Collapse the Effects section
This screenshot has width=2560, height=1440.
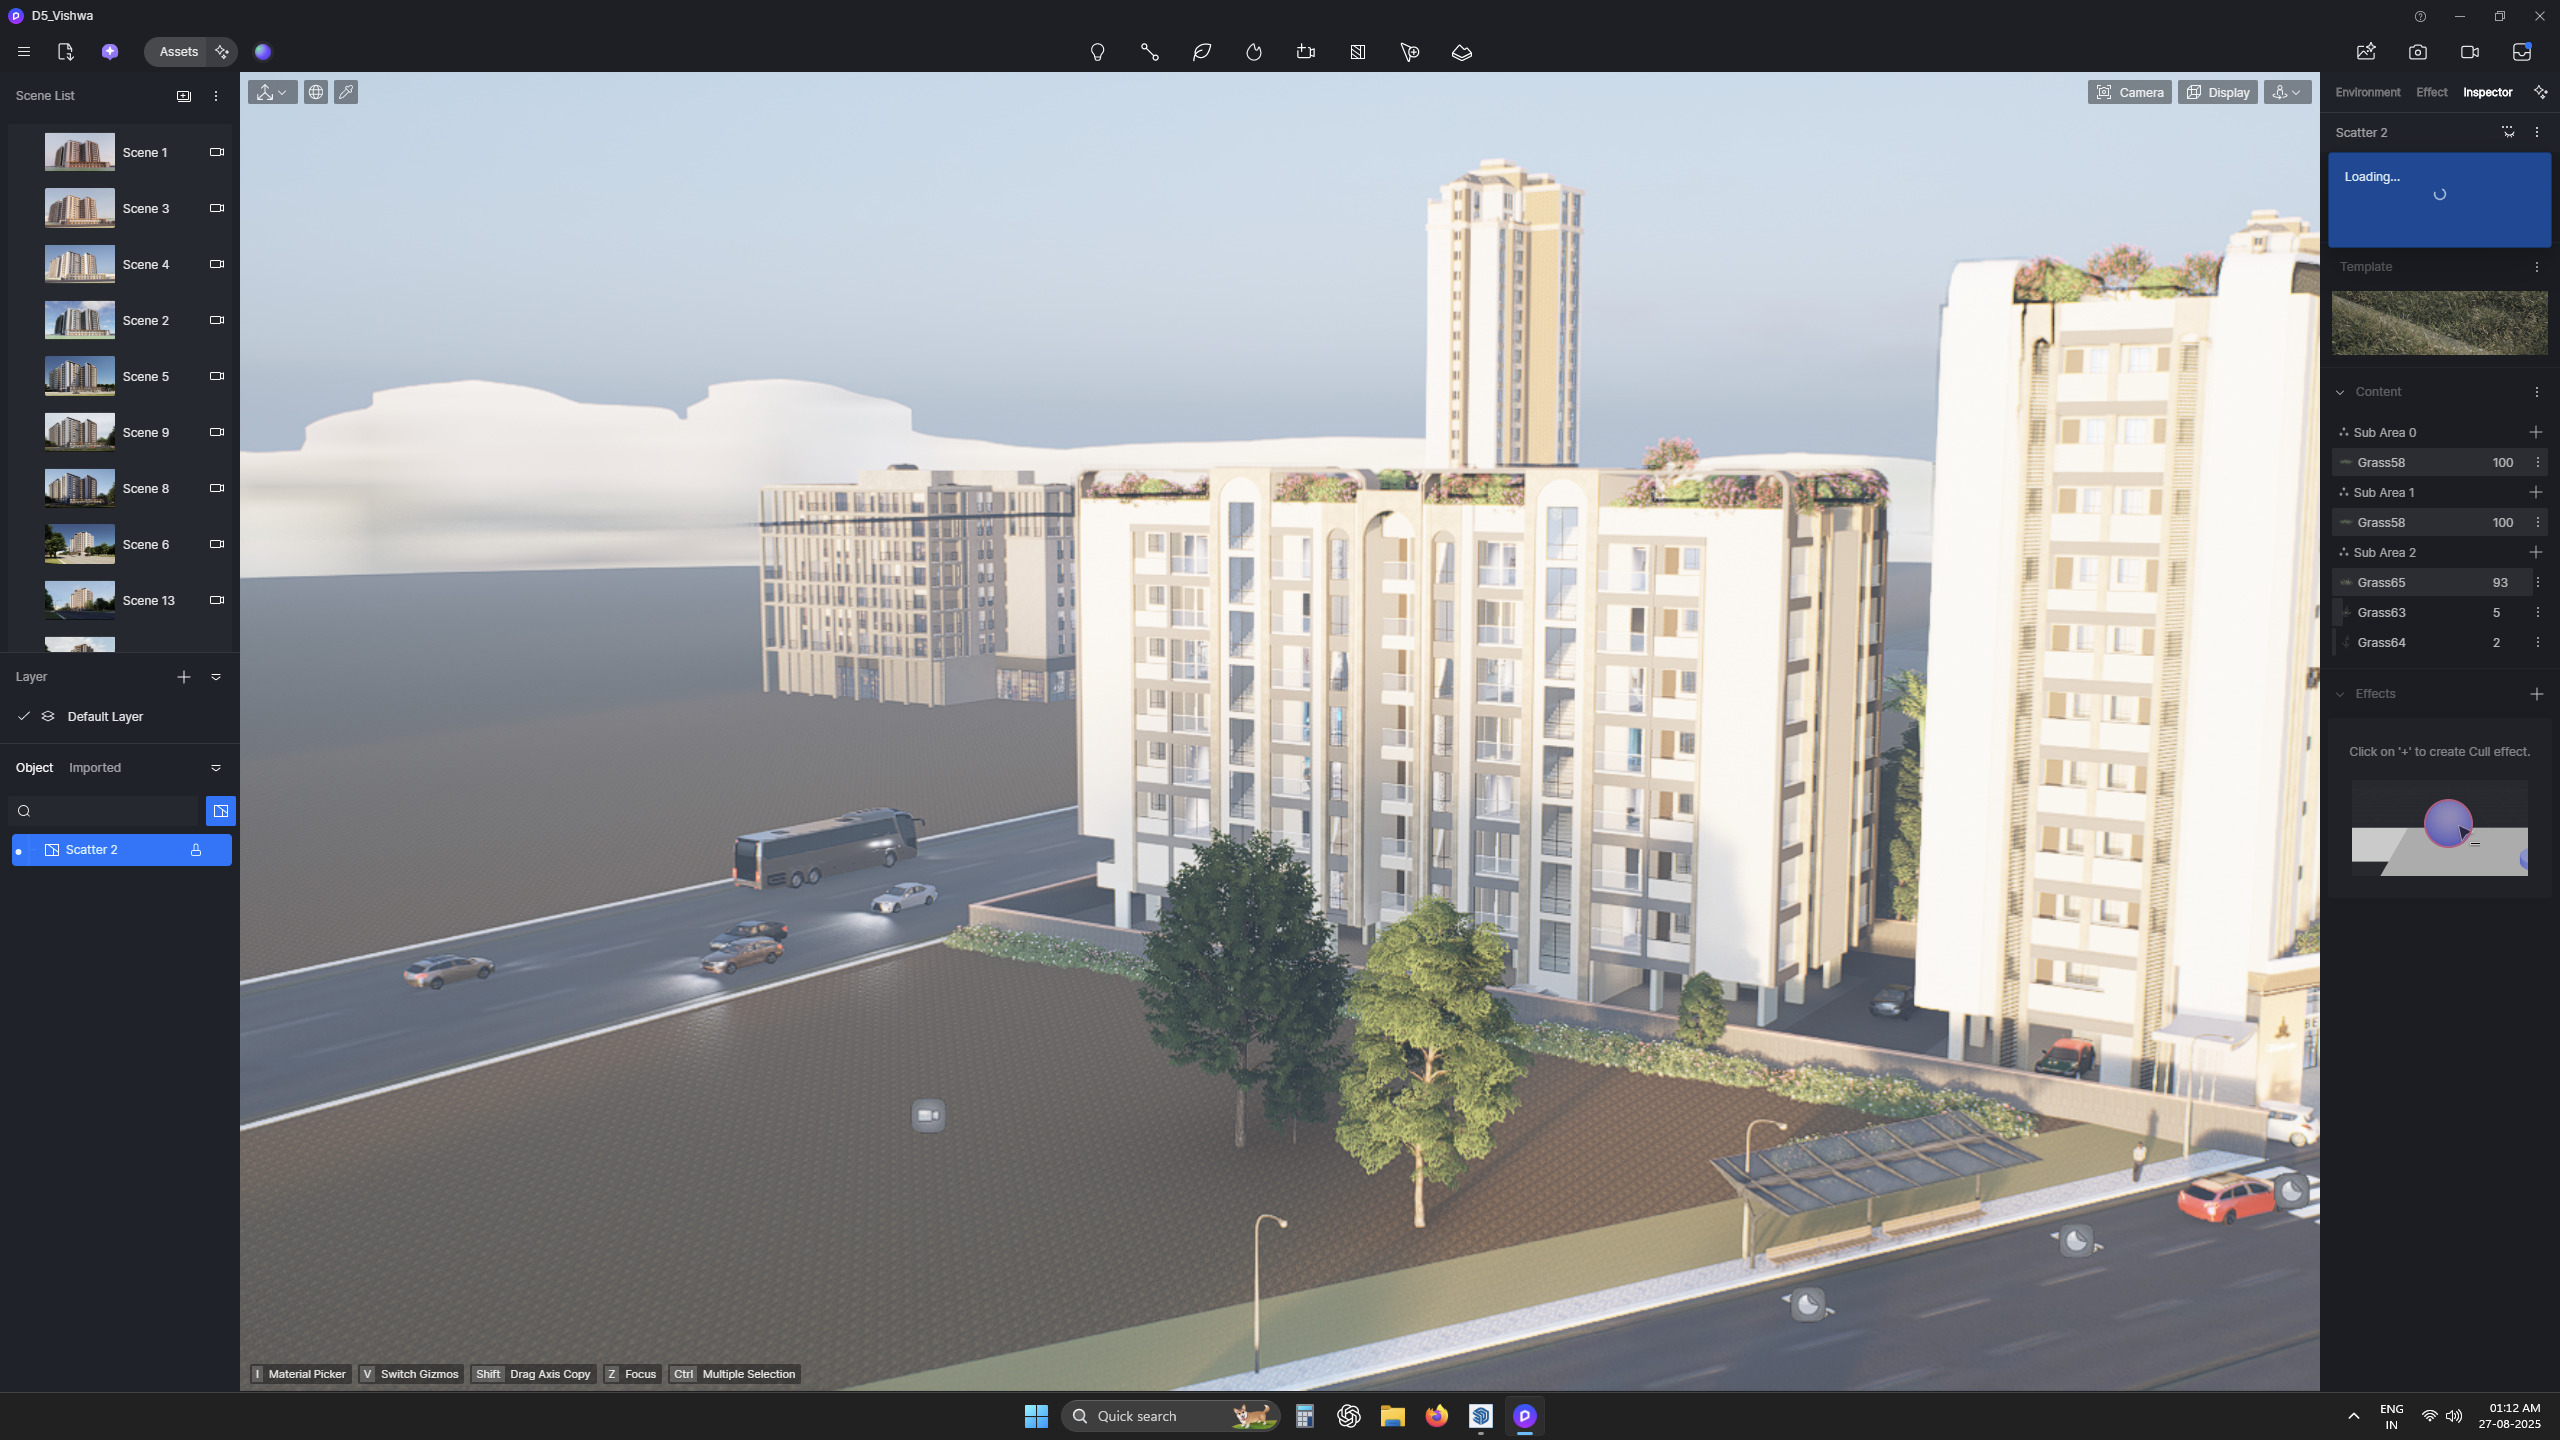2340,694
